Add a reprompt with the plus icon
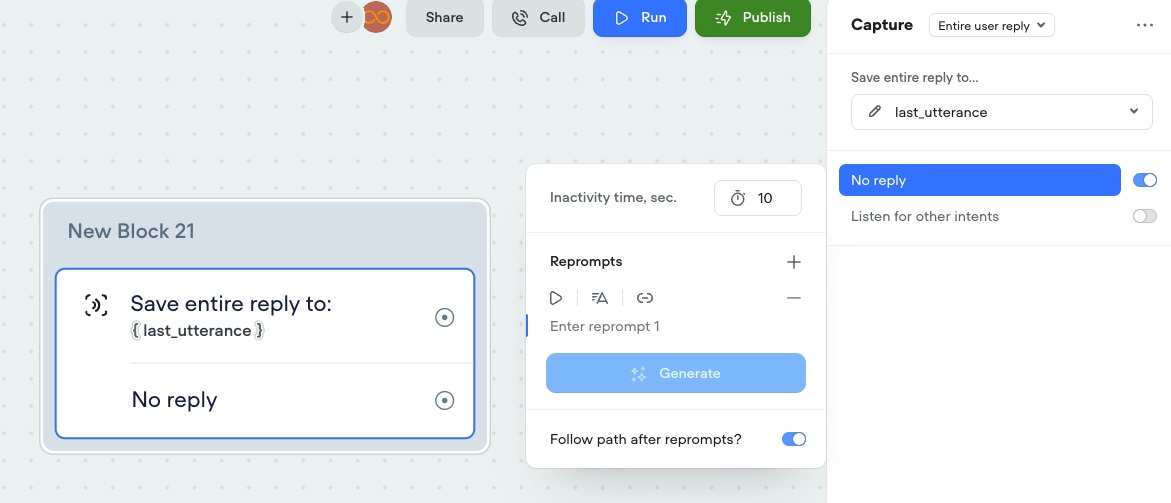 pyautogui.click(x=794, y=262)
